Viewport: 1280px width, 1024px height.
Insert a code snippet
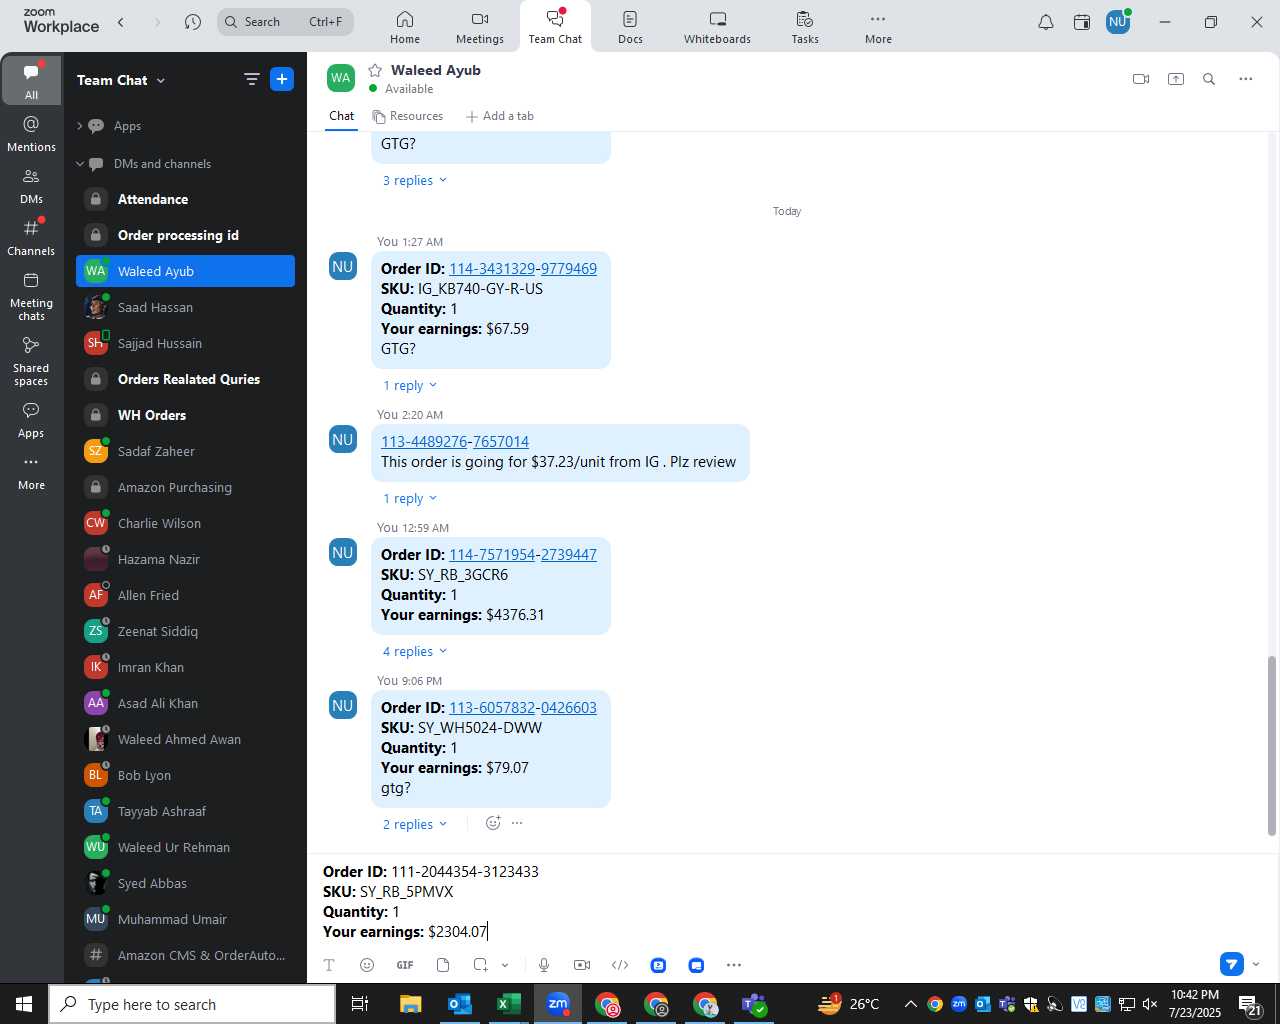pyautogui.click(x=620, y=965)
